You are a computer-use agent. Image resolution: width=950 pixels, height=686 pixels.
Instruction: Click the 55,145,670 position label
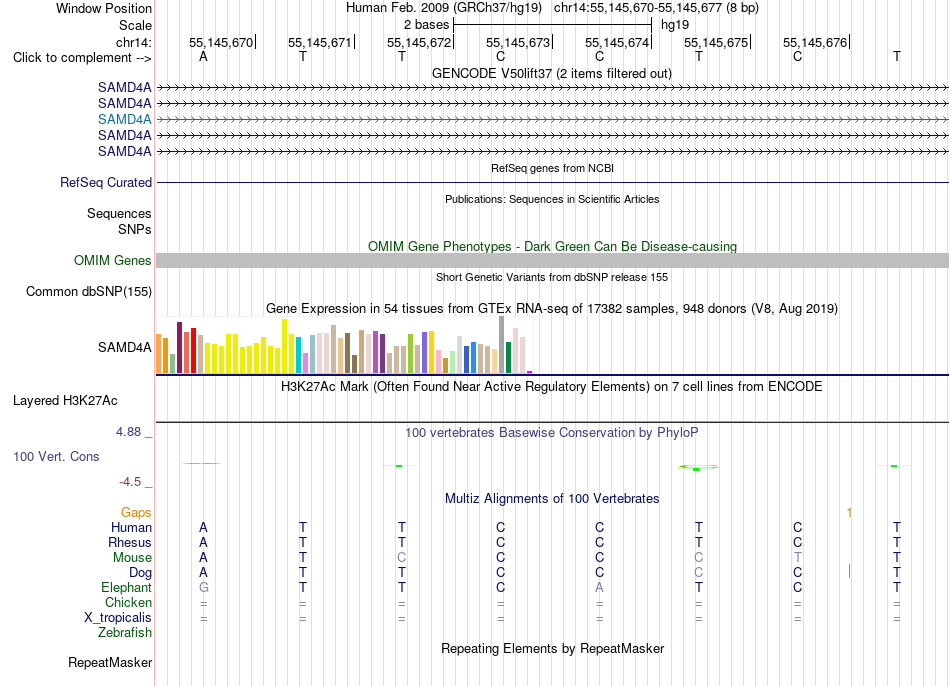(x=221, y=42)
